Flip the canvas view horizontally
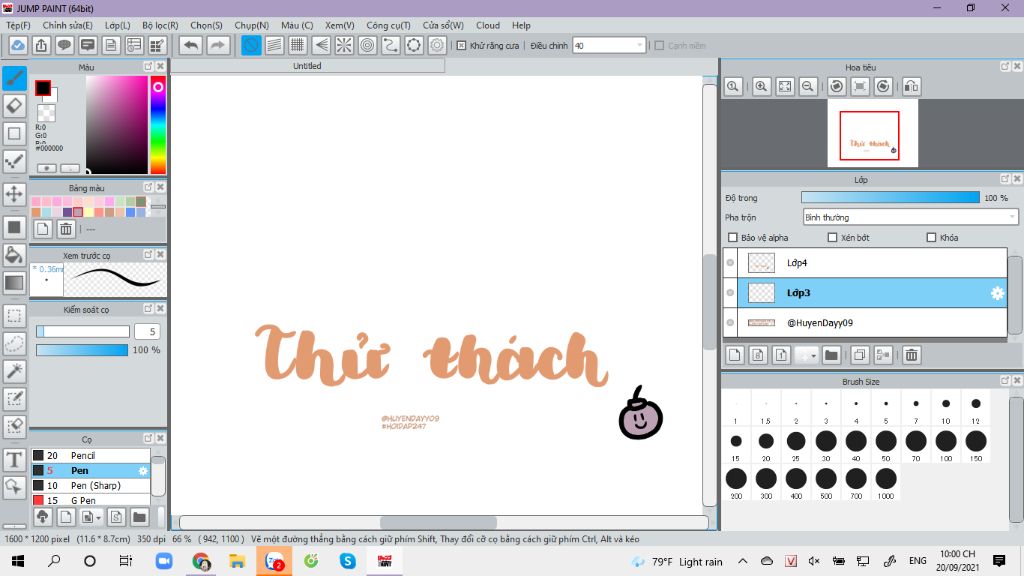Image resolution: width=1024 pixels, height=576 pixels. (x=912, y=86)
